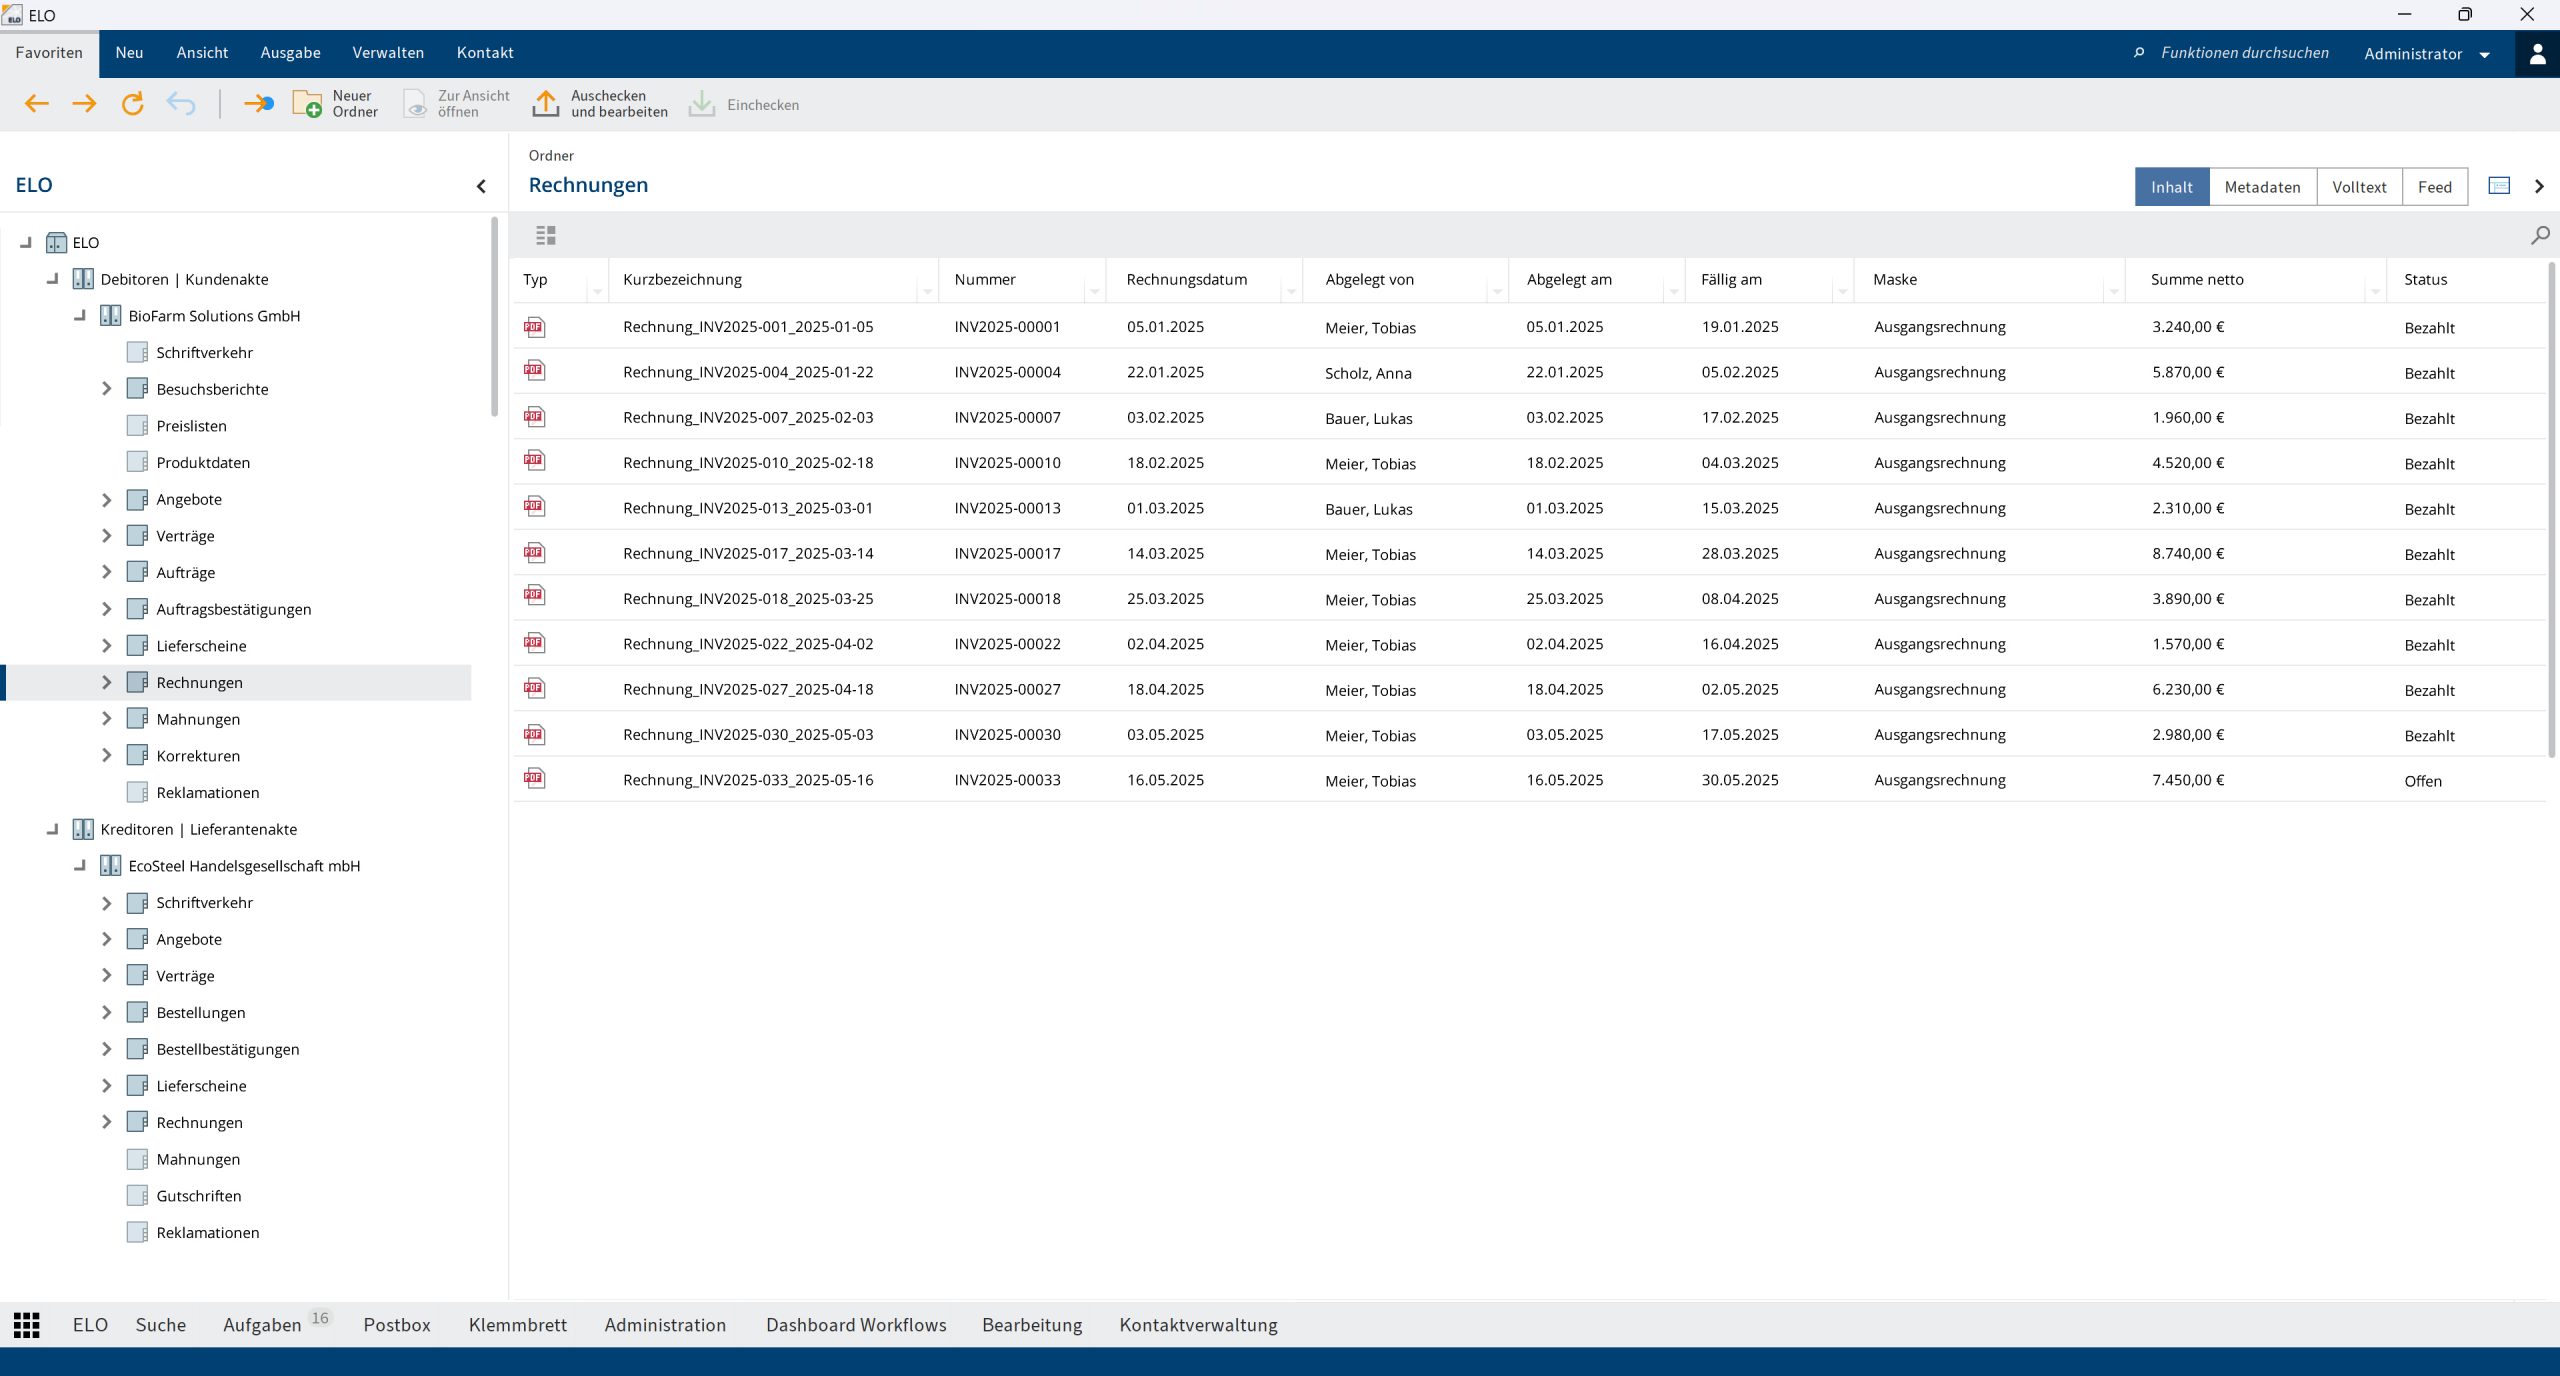Click the magnifier icon above table
This screenshot has width=2560, height=1376.
2539,236
